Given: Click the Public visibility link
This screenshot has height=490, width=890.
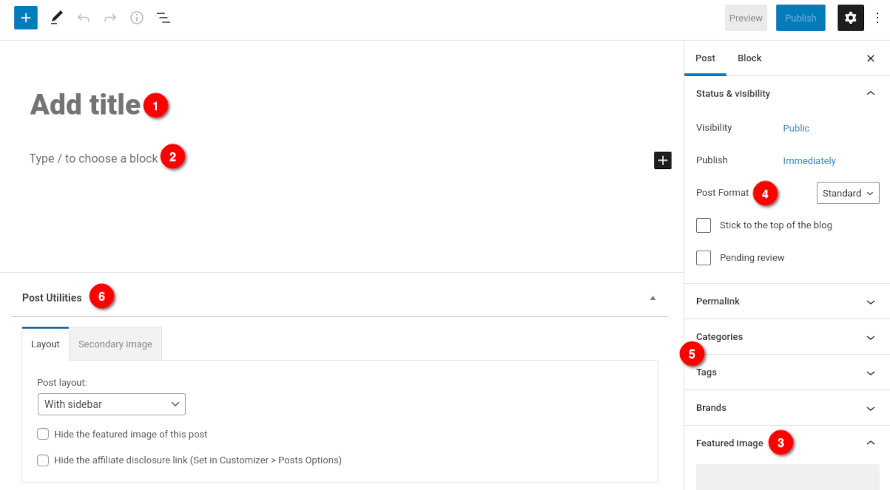Looking at the screenshot, I should pyautogui.click(x=796, y=128).
